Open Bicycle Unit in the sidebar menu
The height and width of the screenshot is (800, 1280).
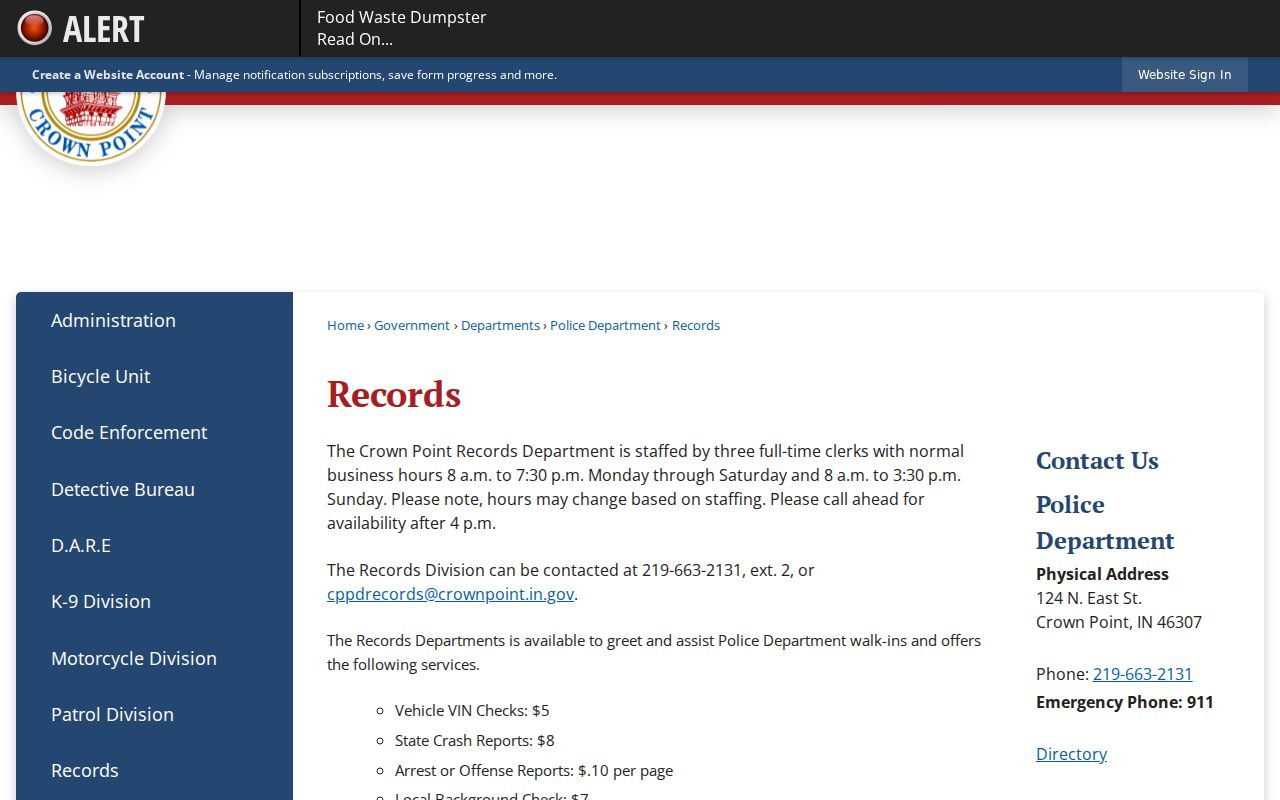tap(154, 376)
